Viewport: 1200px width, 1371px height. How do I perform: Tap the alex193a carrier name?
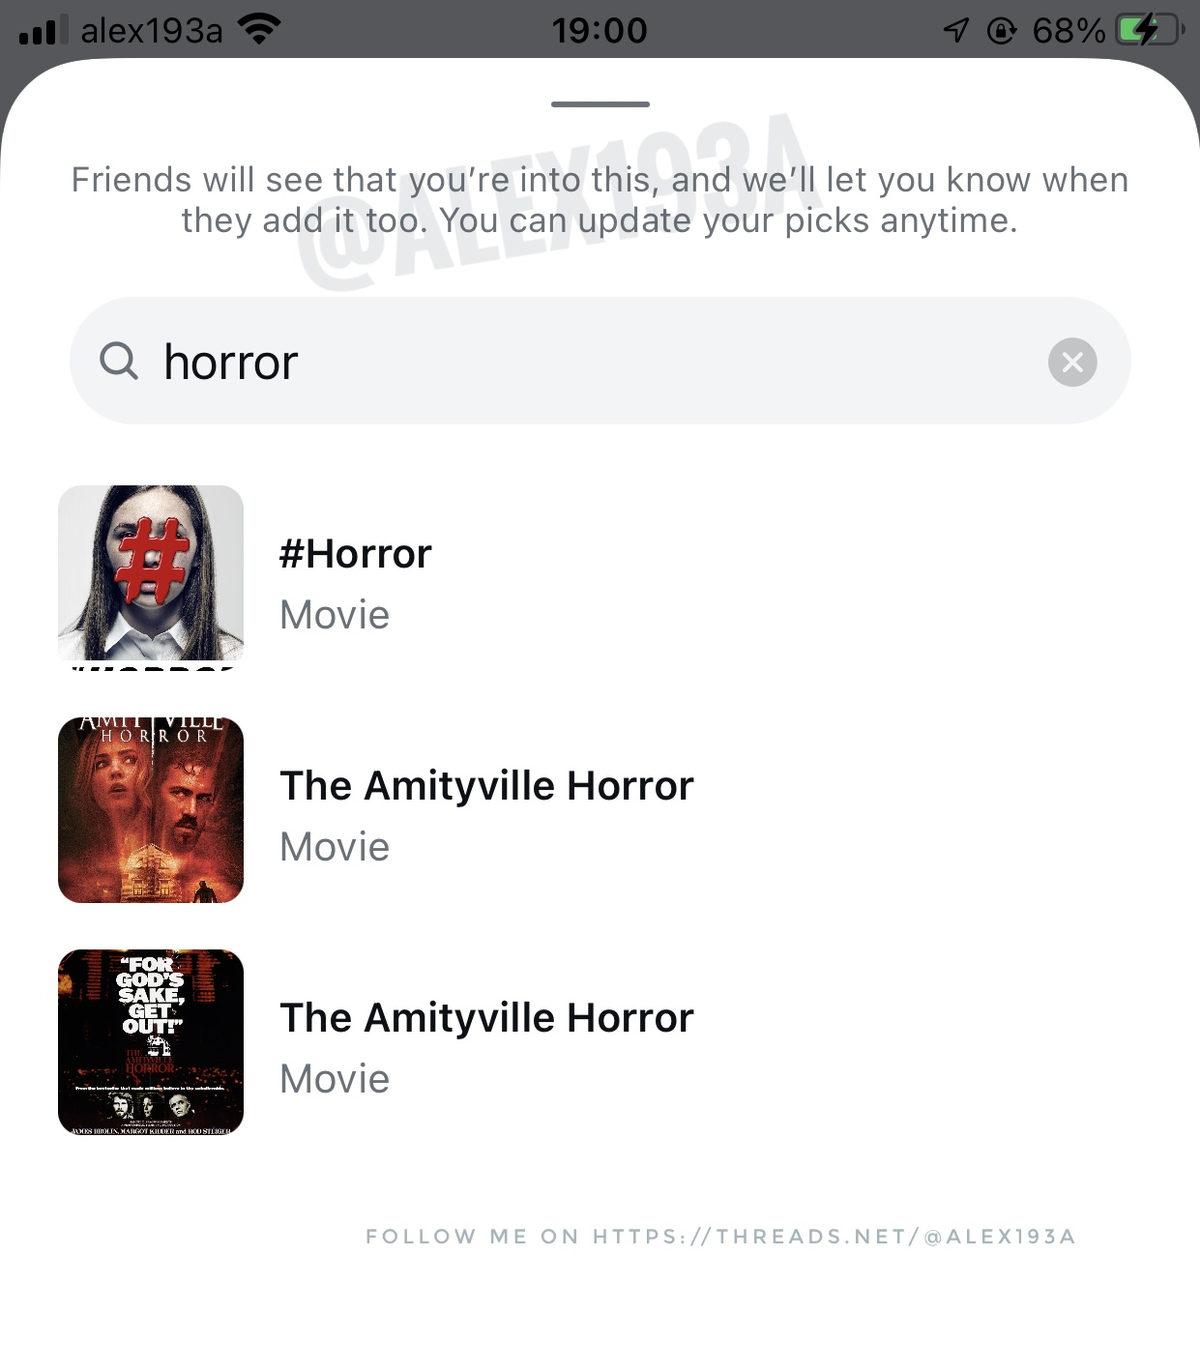151,31
